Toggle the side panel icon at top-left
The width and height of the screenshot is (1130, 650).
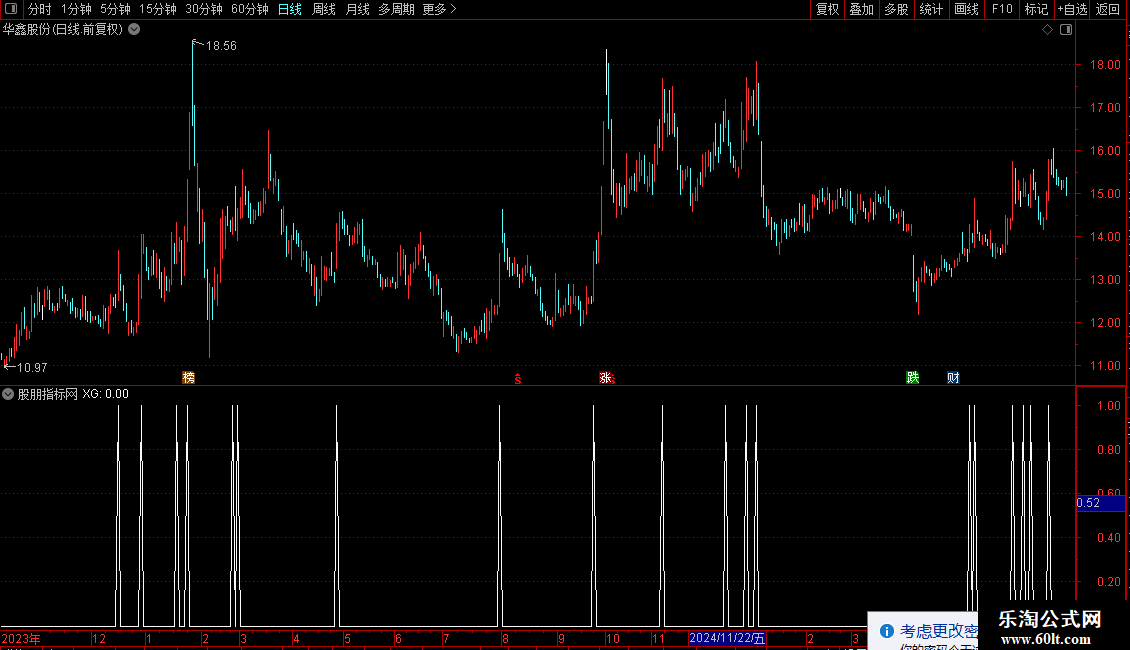pos(11,9)
